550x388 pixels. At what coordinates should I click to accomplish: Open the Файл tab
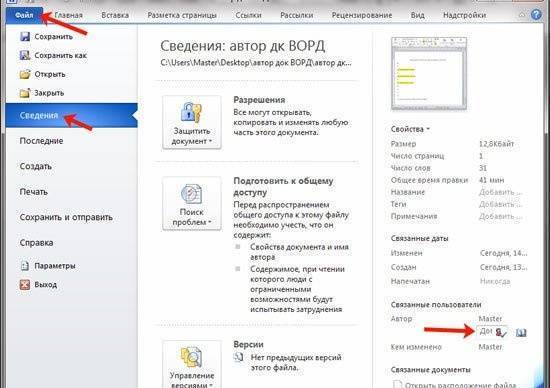point(24,15)
